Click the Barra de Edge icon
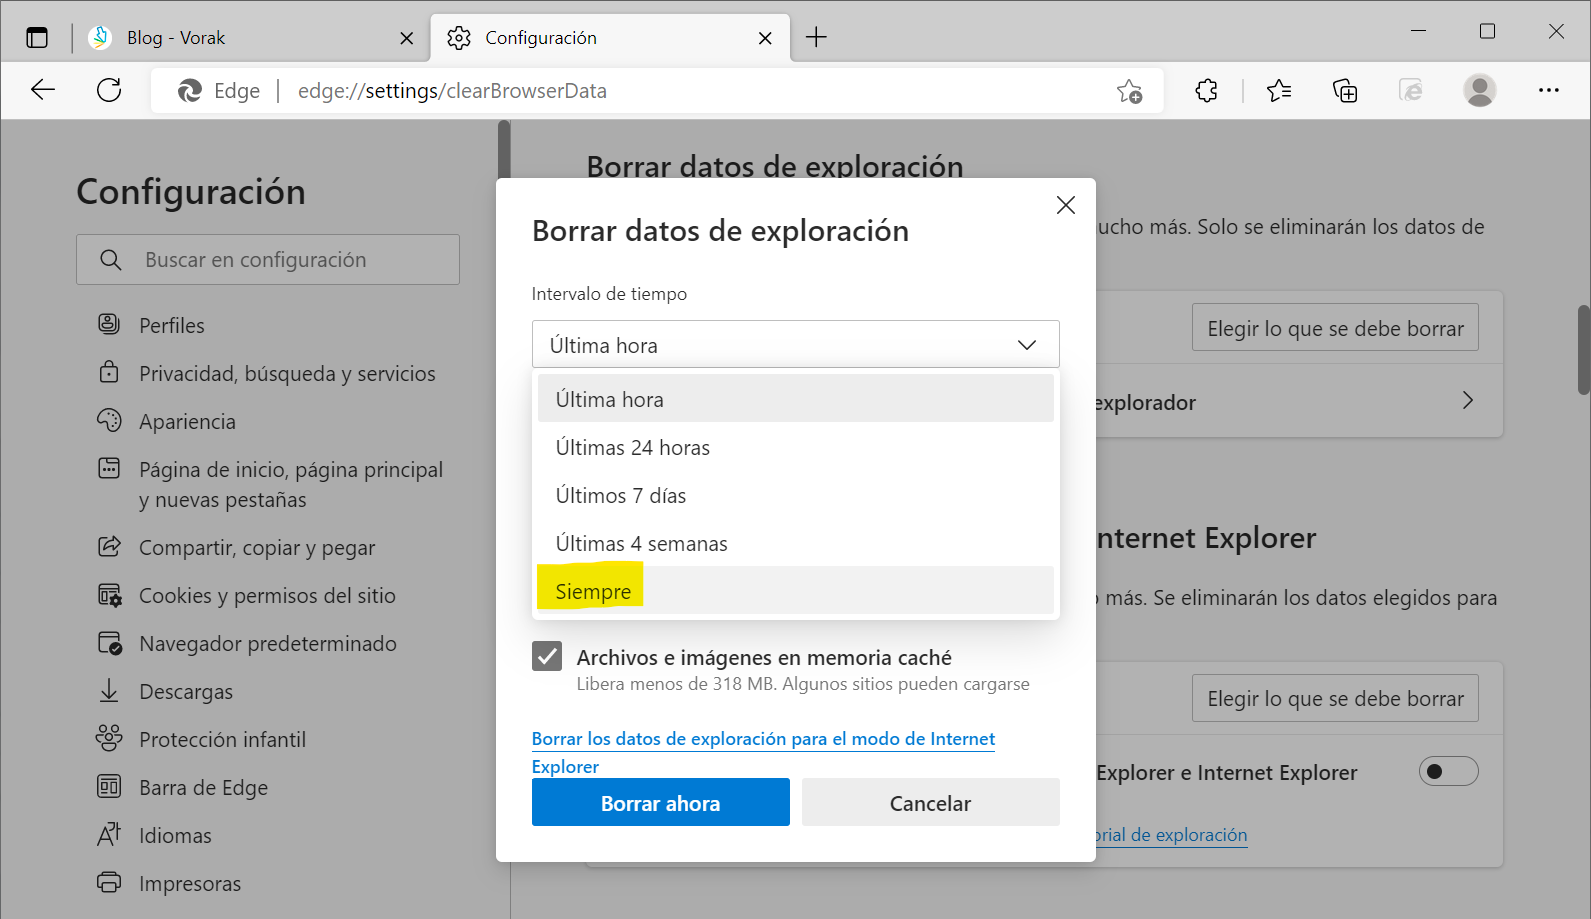1591x919 pixels. point(109,786)
